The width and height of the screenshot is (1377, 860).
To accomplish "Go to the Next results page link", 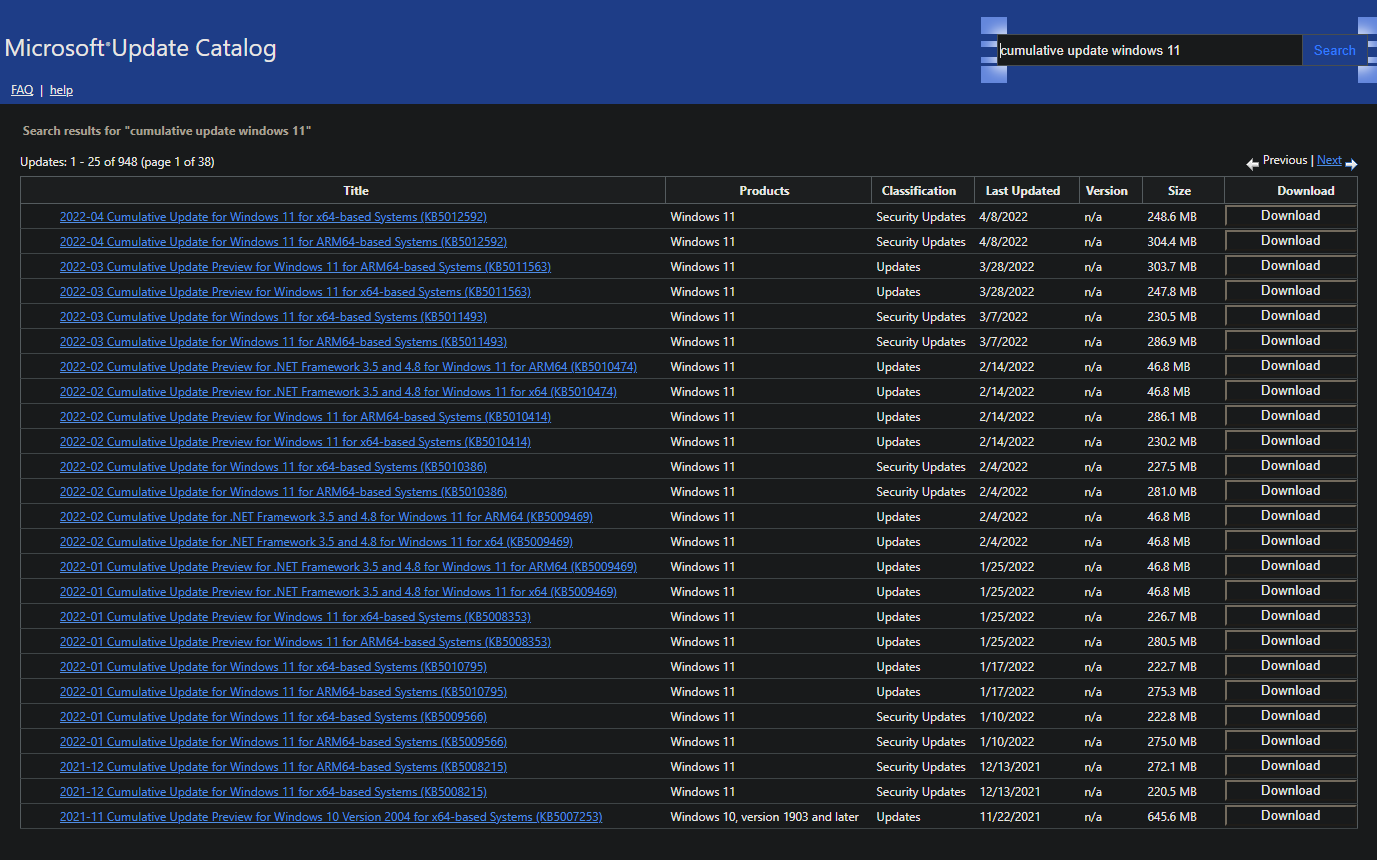I will [x=1329, y=160].
